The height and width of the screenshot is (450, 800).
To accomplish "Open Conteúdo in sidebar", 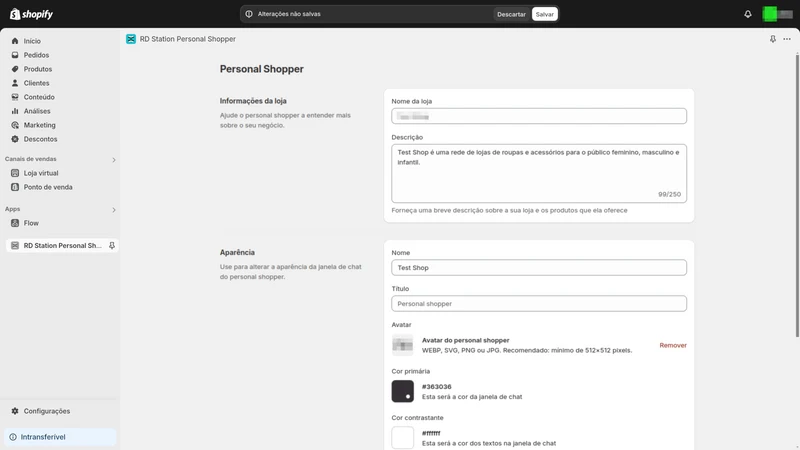I will (39, 97).
